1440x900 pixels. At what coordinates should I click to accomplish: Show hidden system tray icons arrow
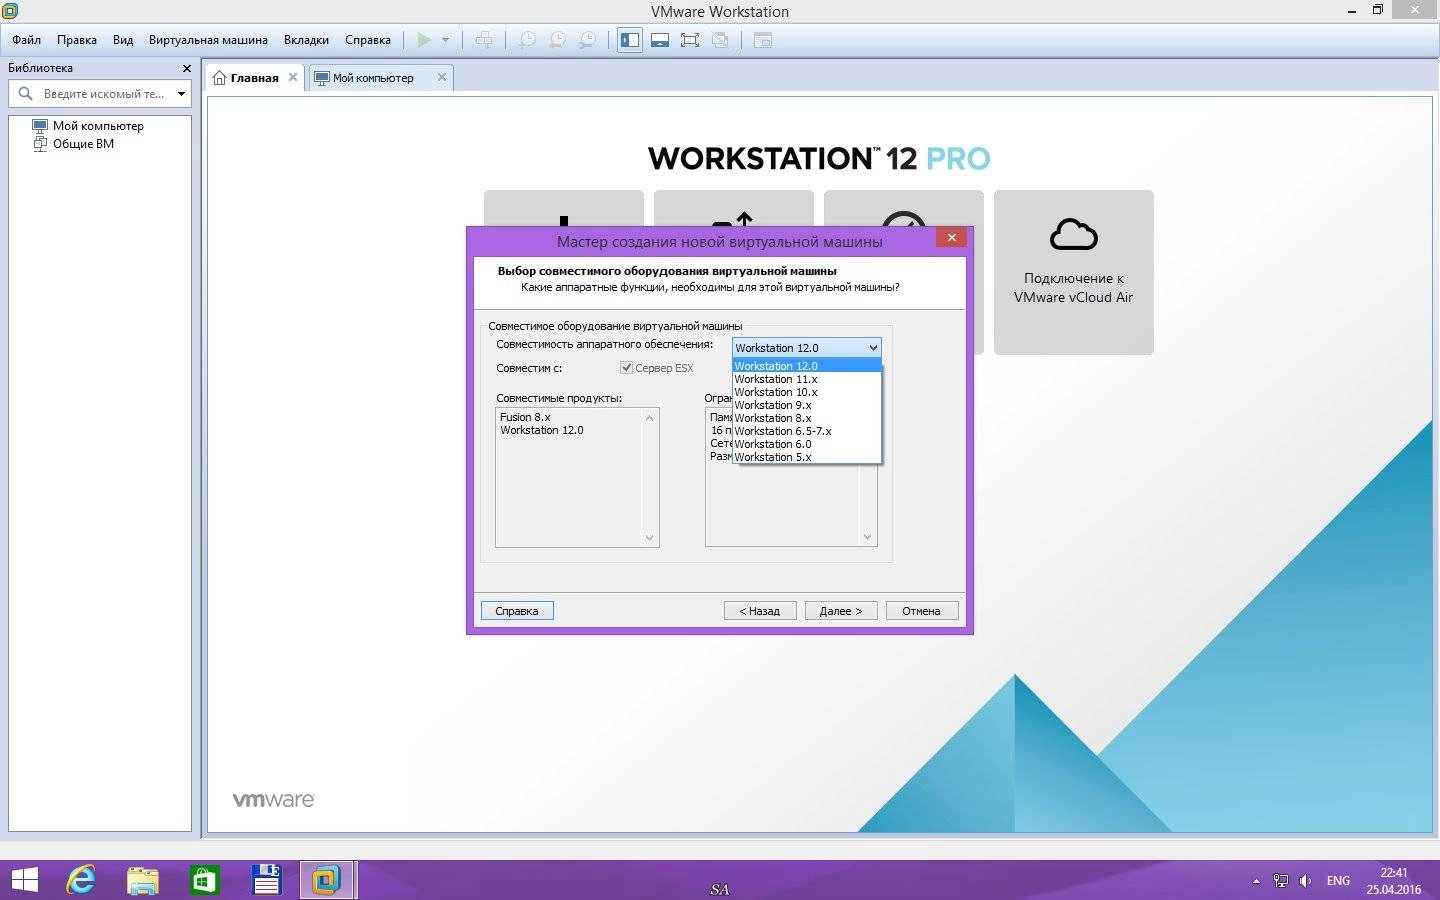click(1256, 881)
